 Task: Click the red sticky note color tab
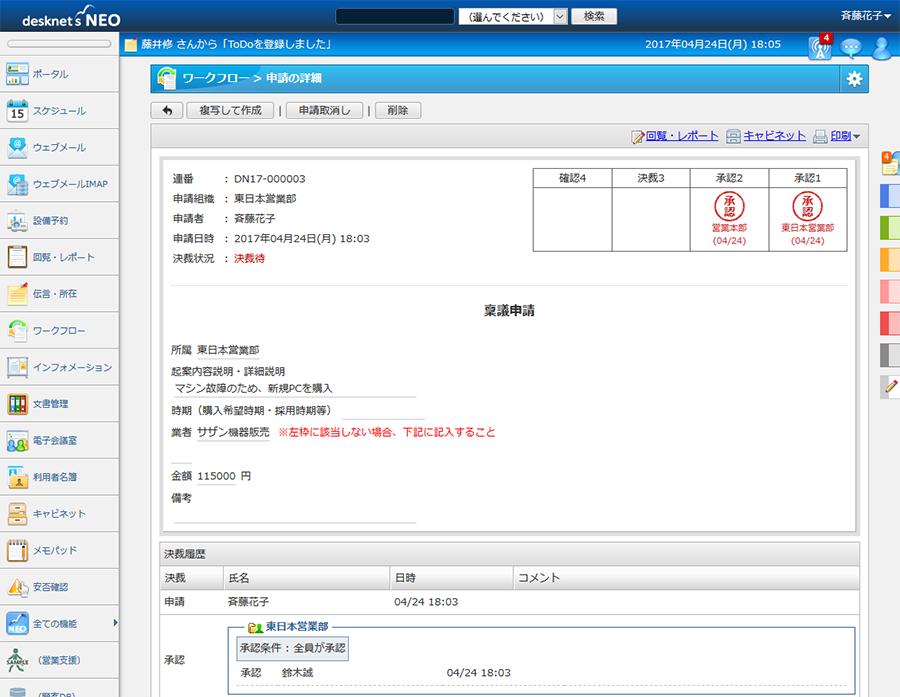(889, 323)
